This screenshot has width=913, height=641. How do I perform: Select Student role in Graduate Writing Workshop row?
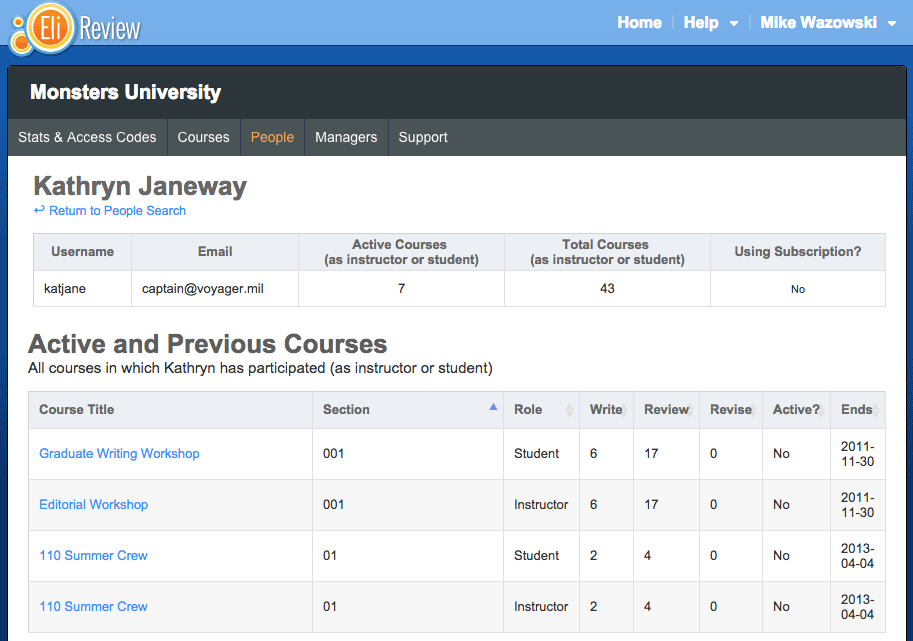[536, 454]
